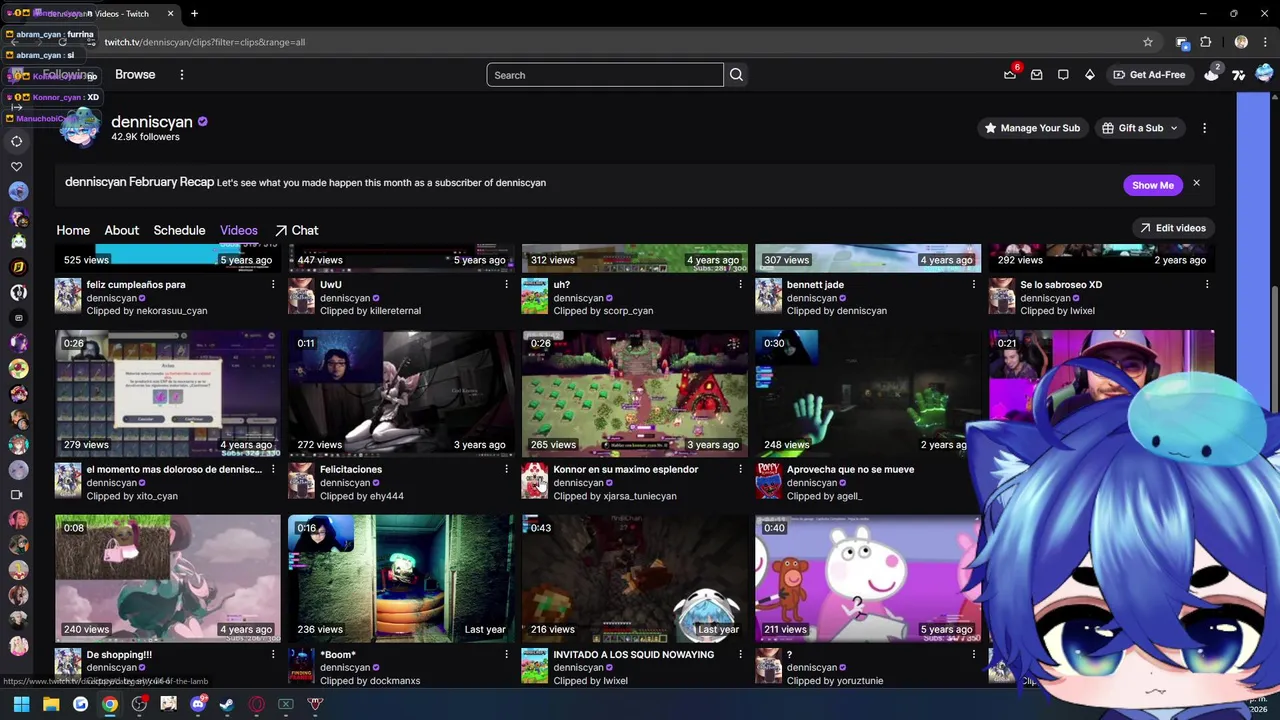
Task: Open clipper link 'dockmanxs'
Action: pos(395,681)
